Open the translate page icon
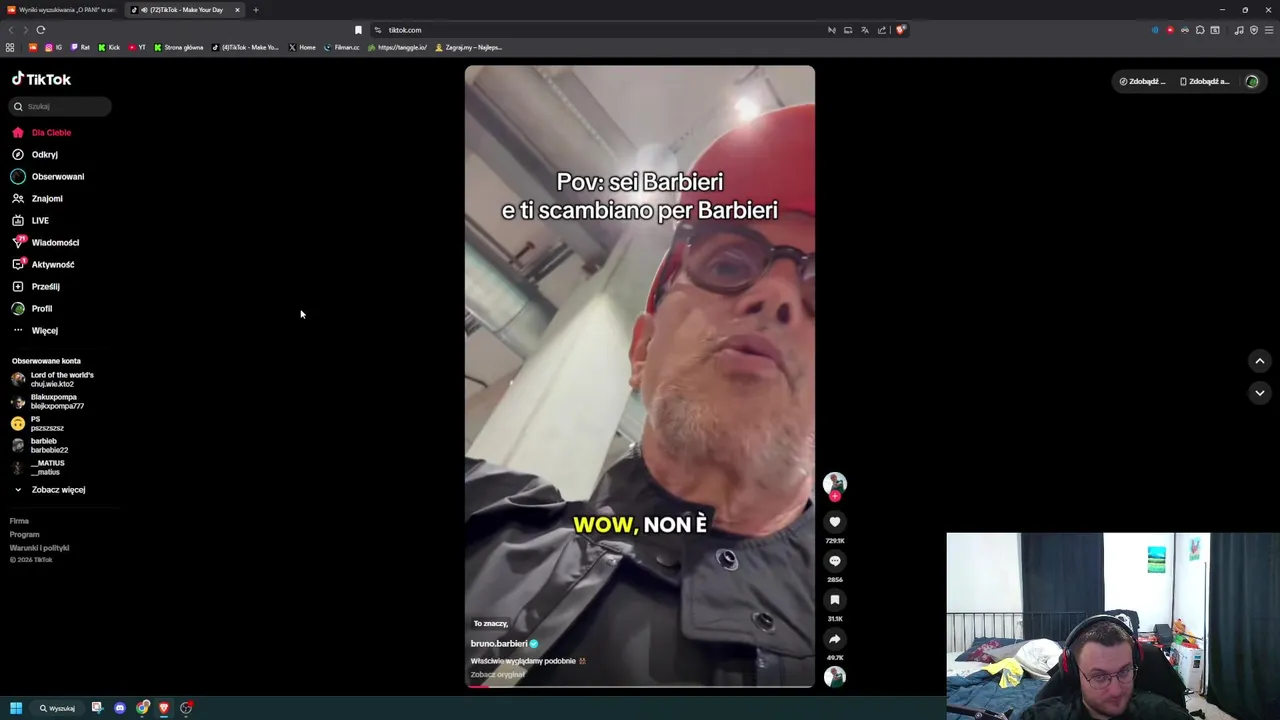 (x=865, y=30)
